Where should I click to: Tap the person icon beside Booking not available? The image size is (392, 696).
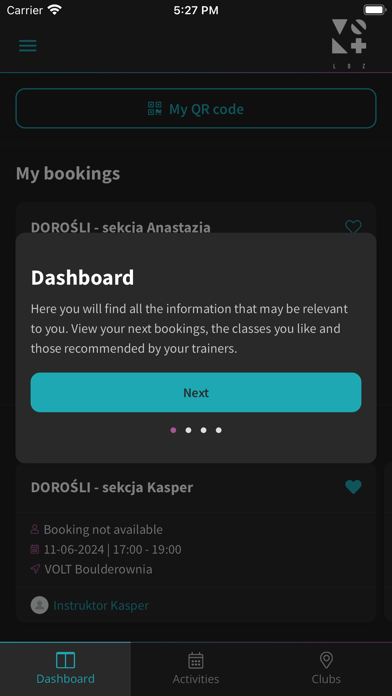point(35,529)
